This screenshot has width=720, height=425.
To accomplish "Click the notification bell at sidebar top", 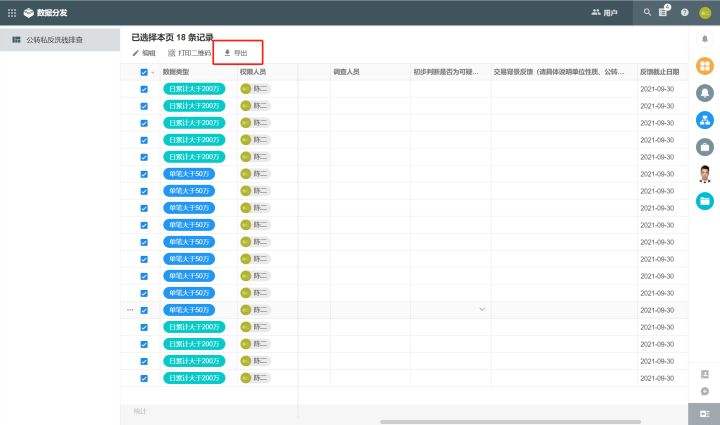I will (705, 39).
